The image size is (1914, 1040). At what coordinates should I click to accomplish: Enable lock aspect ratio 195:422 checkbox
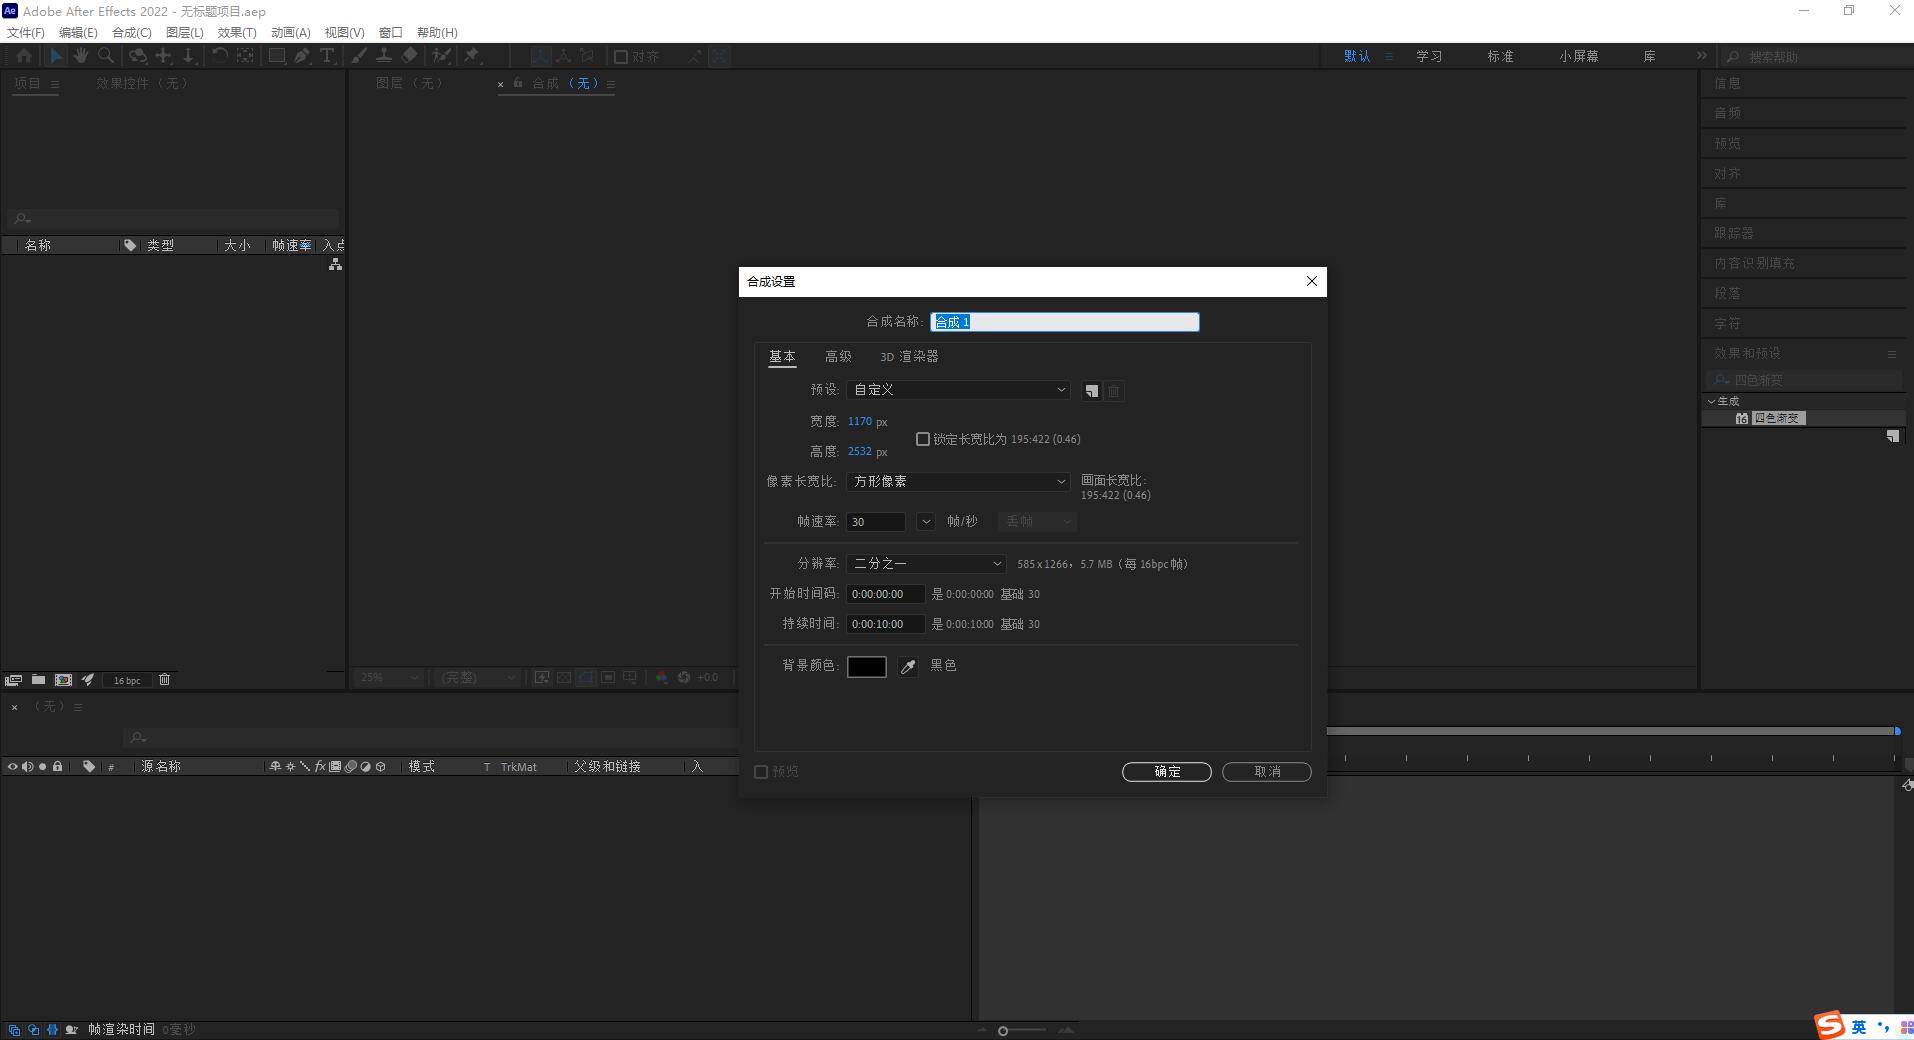[923, 439]
